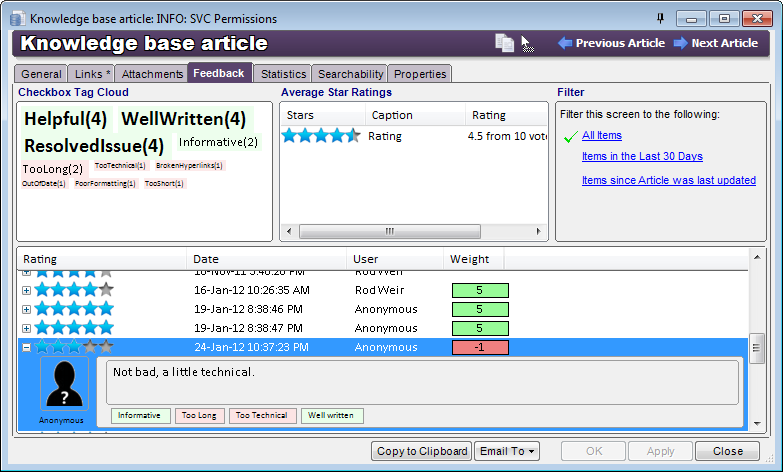Image resolution: width=783 pixels, height=472 pixels.
Task: Sort by the Weight column header
Action: [474, 259]
